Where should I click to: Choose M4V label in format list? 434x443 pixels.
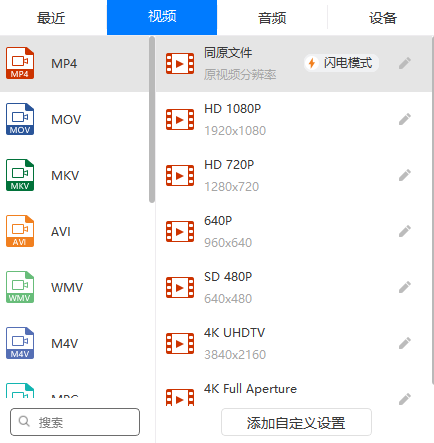[64, 343]
